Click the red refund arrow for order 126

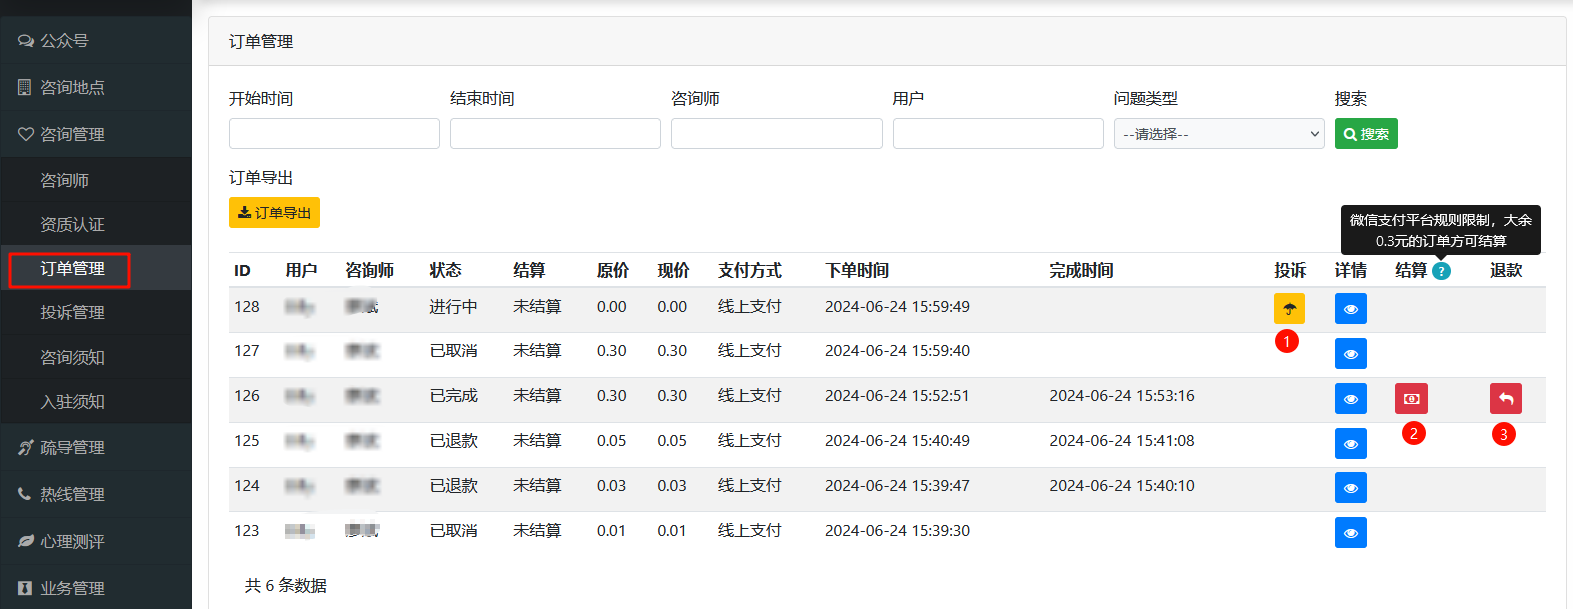coord(1505,398)
